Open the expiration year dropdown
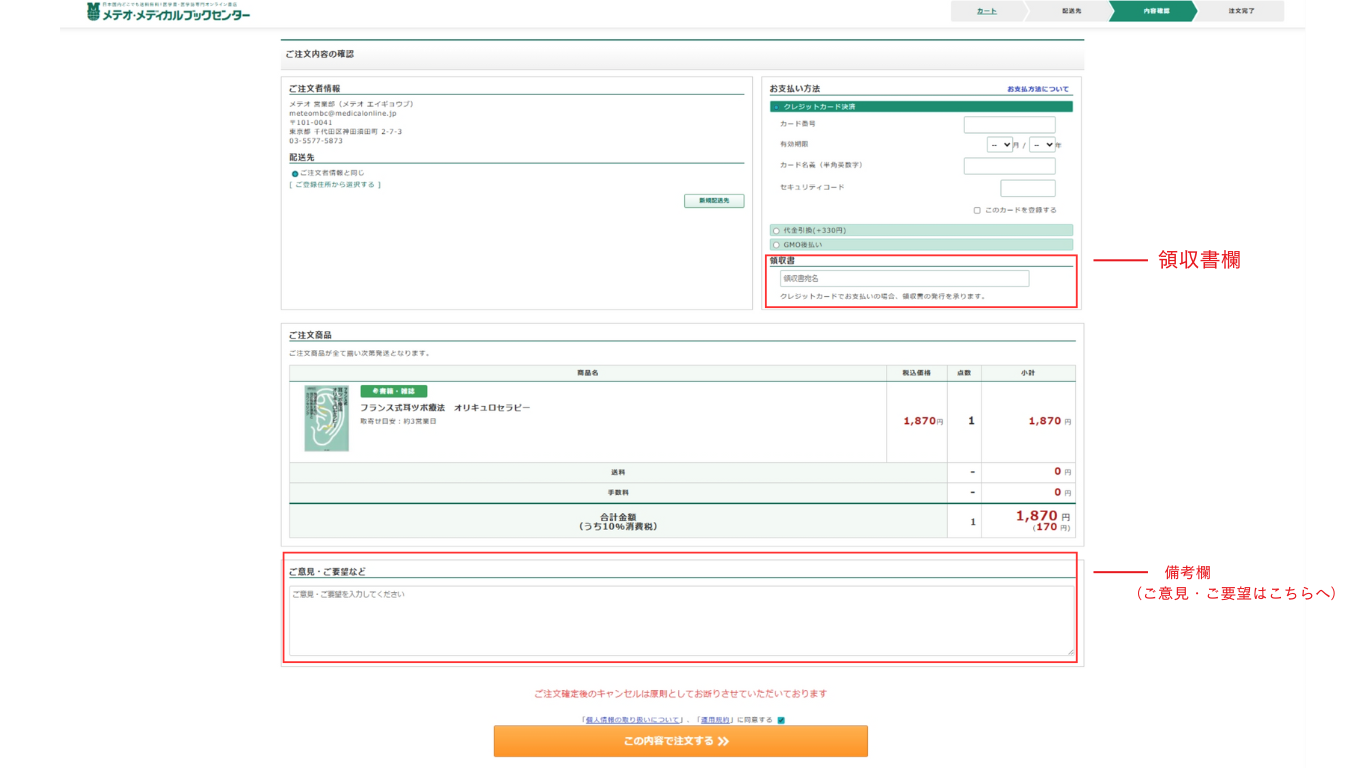The height and width of the screenshot is (768, 1366). tap(1042, 145)
